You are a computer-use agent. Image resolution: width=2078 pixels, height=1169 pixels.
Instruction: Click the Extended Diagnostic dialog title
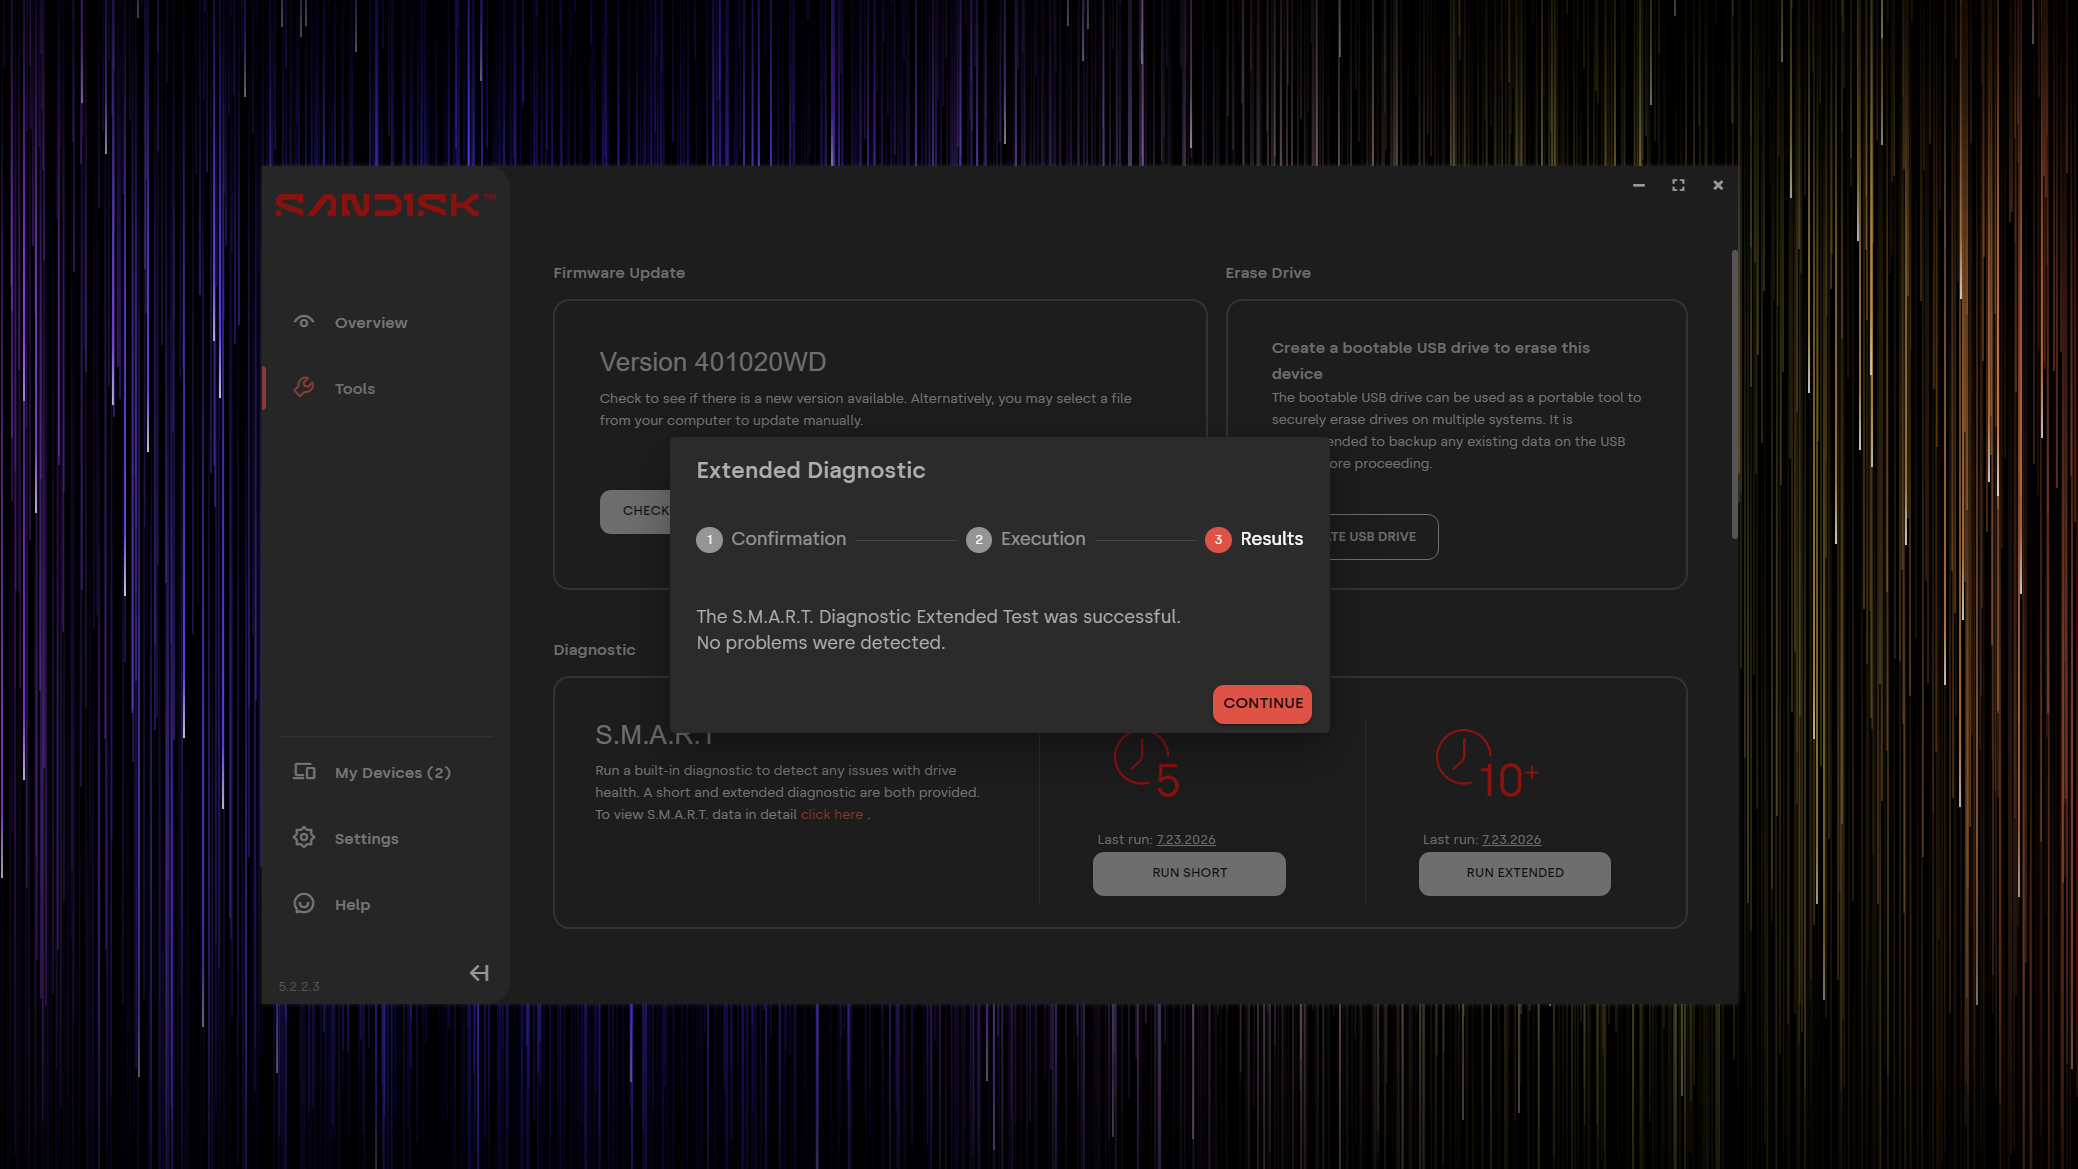(810, 470)
